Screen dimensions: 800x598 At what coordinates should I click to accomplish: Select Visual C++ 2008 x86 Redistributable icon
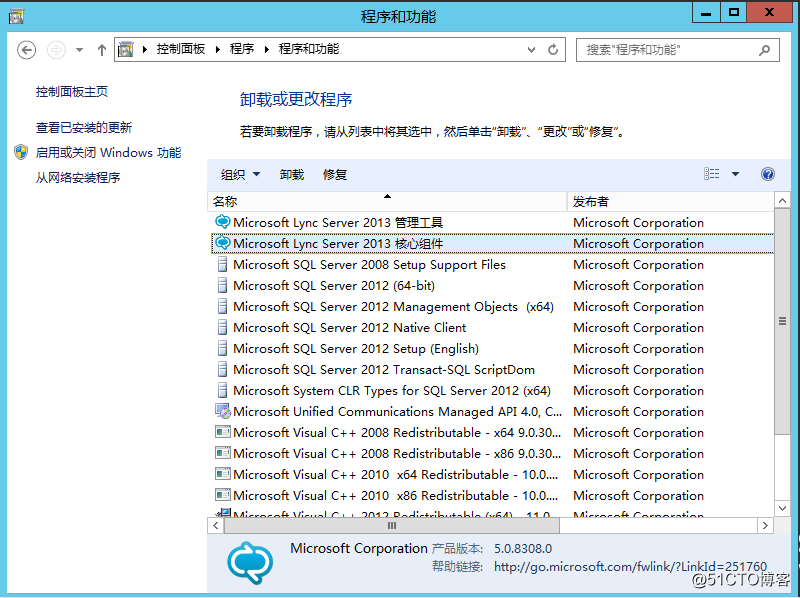[223, 453]
